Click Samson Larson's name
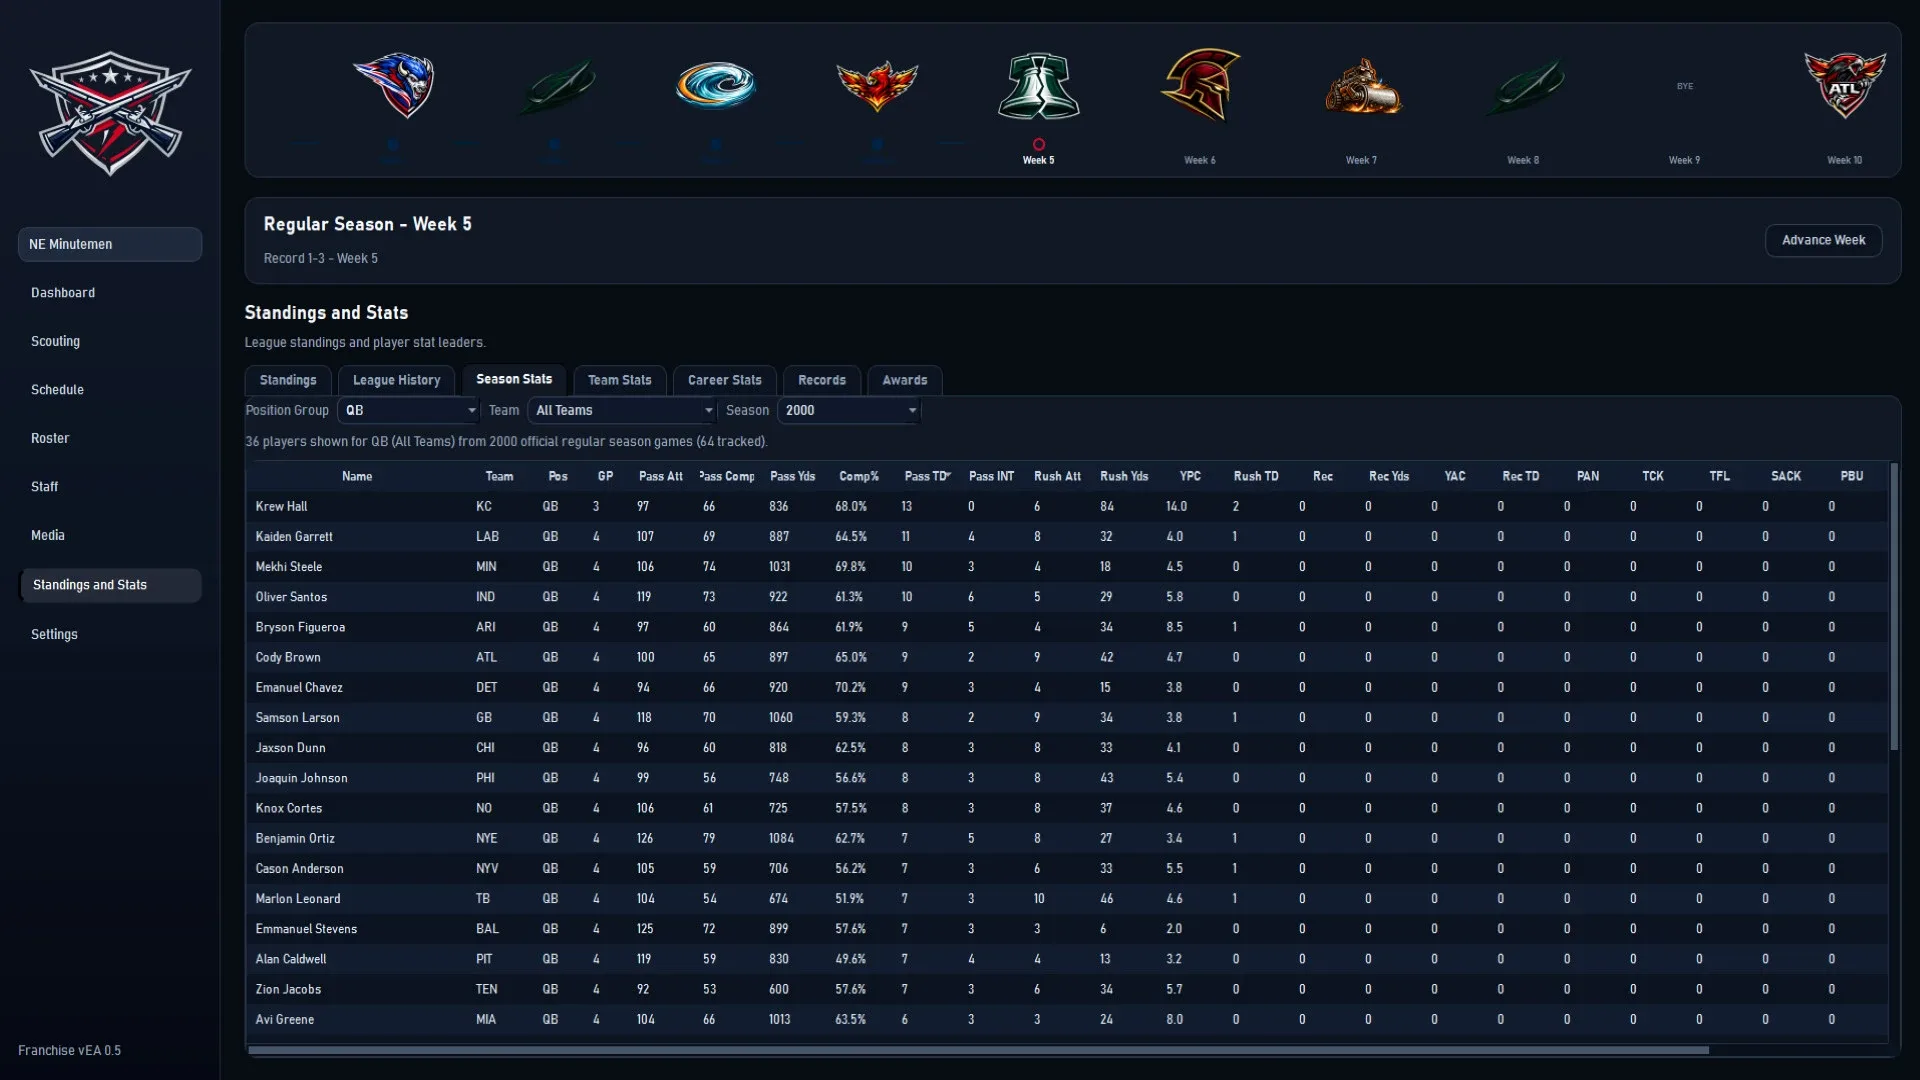1920x1080 pixels. (x=297, y=717)
